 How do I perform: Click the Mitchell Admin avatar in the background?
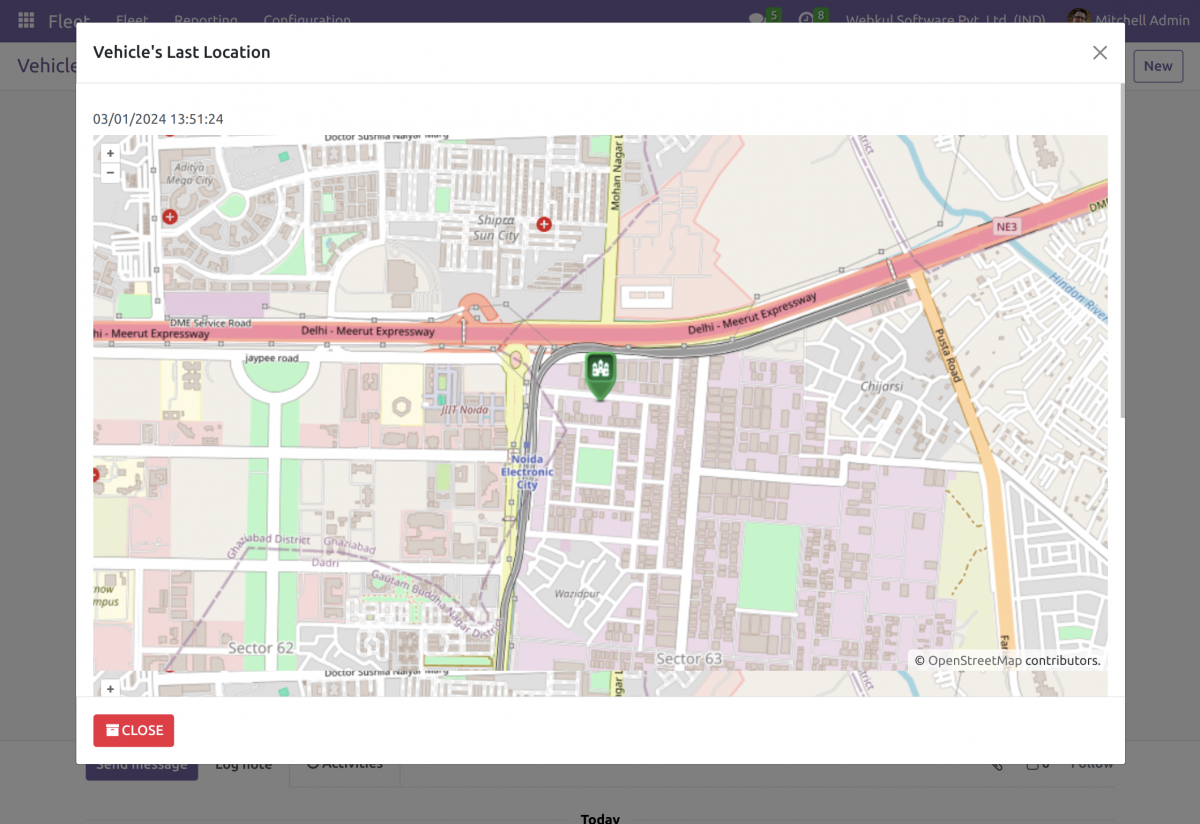pos(1077,19)
